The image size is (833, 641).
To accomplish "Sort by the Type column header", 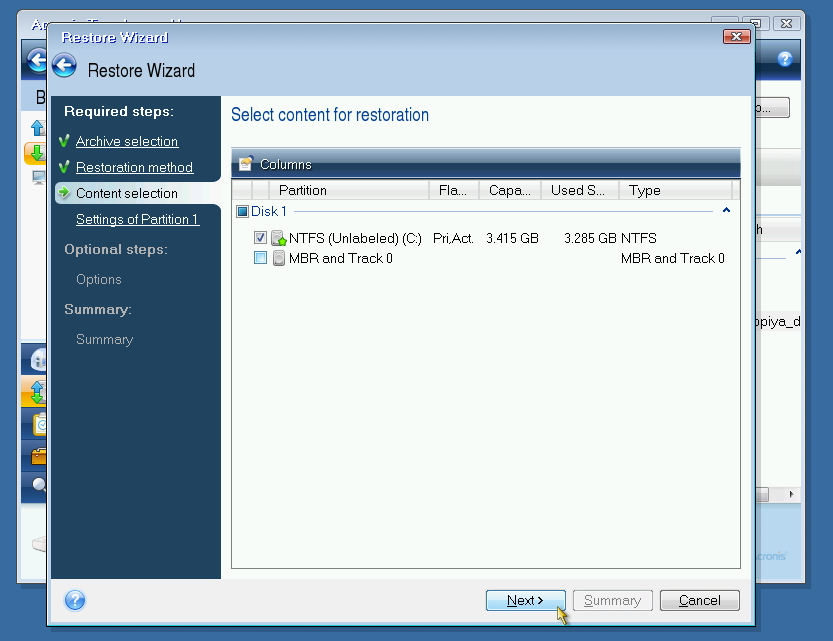I will click(x=645, y=190).
